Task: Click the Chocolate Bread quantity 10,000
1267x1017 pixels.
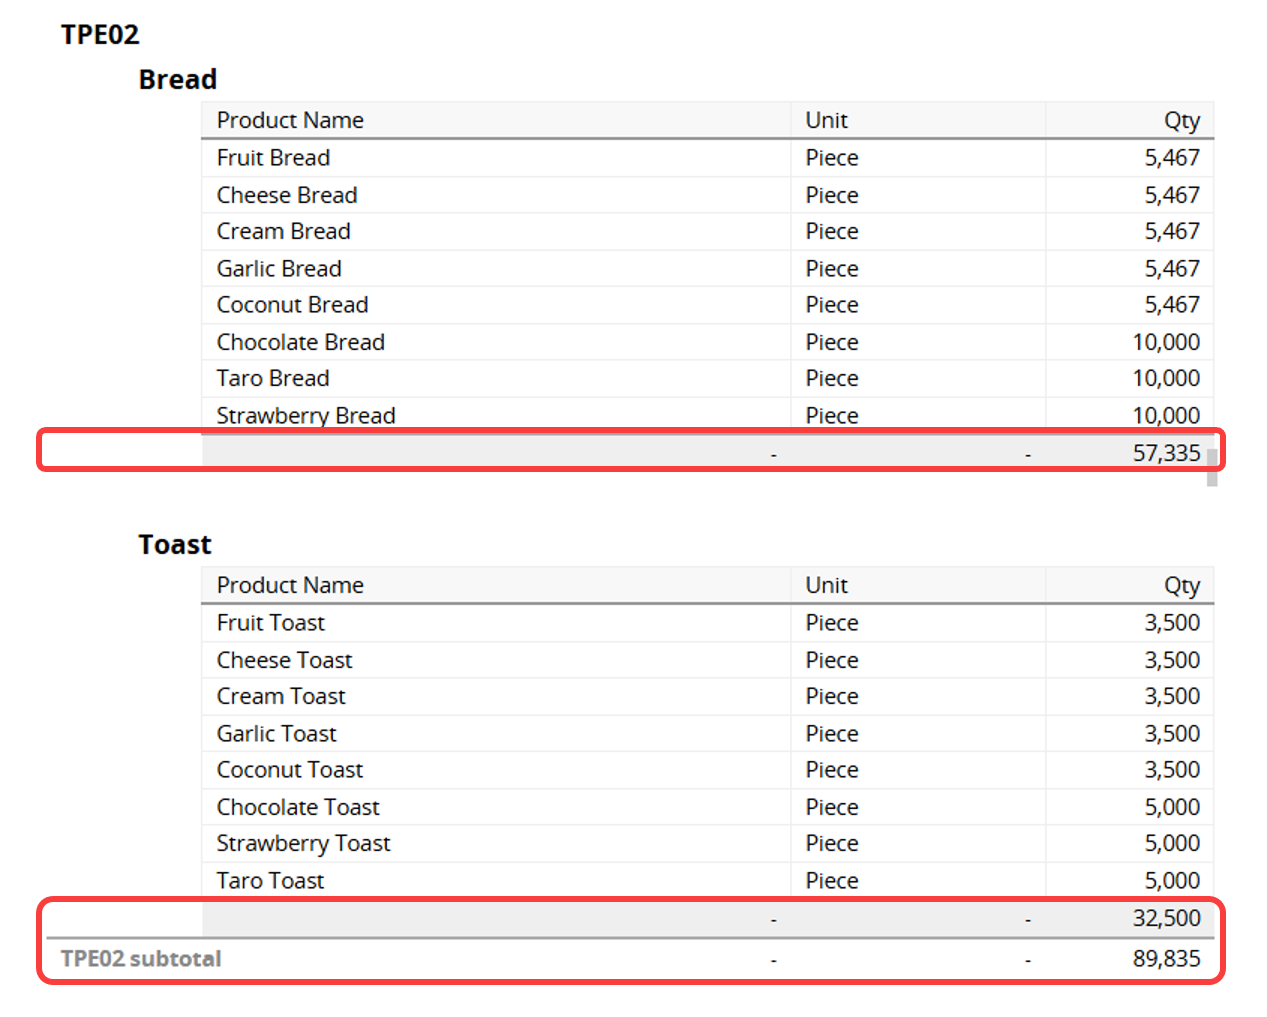Action: point(1166,342)
